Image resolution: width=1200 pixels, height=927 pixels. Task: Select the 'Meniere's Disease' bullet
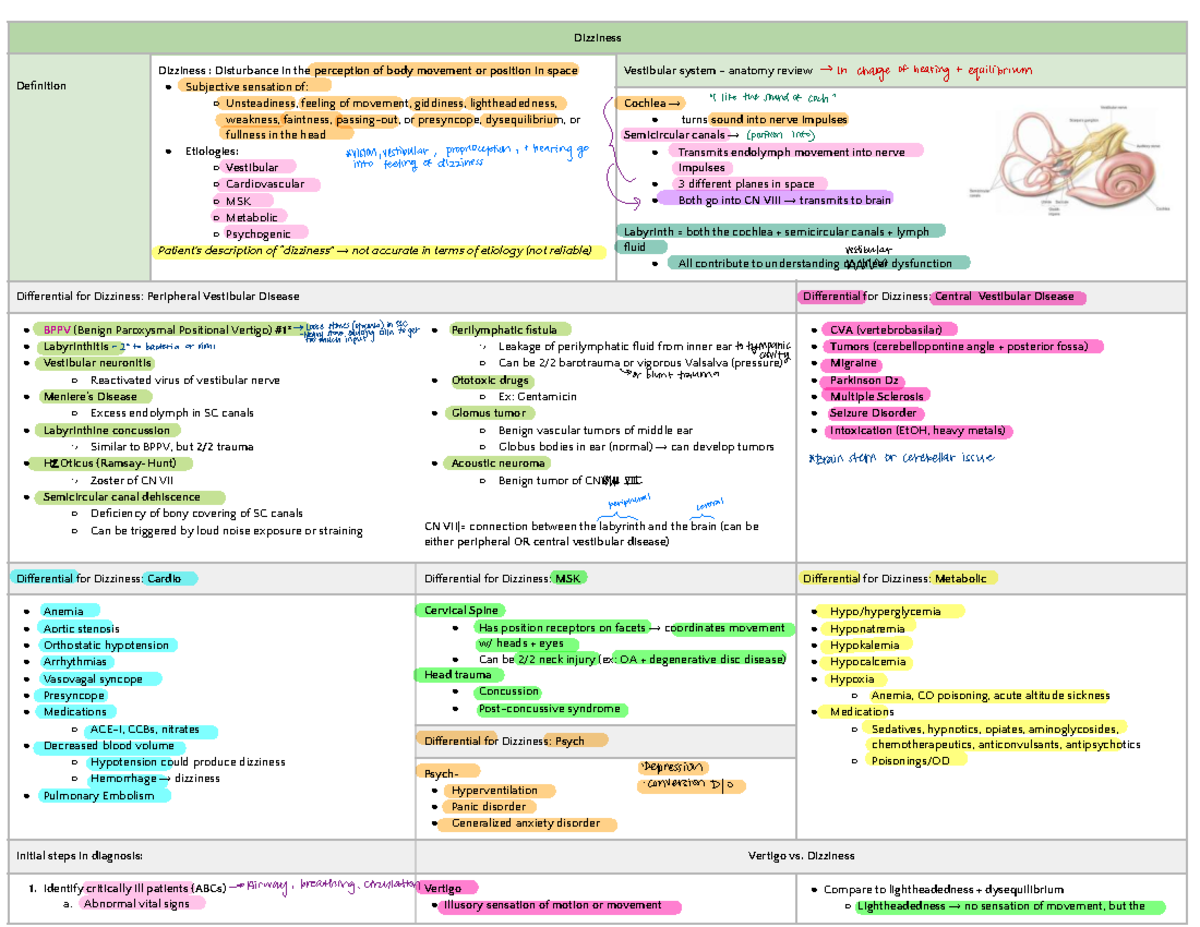coord(88,397)
